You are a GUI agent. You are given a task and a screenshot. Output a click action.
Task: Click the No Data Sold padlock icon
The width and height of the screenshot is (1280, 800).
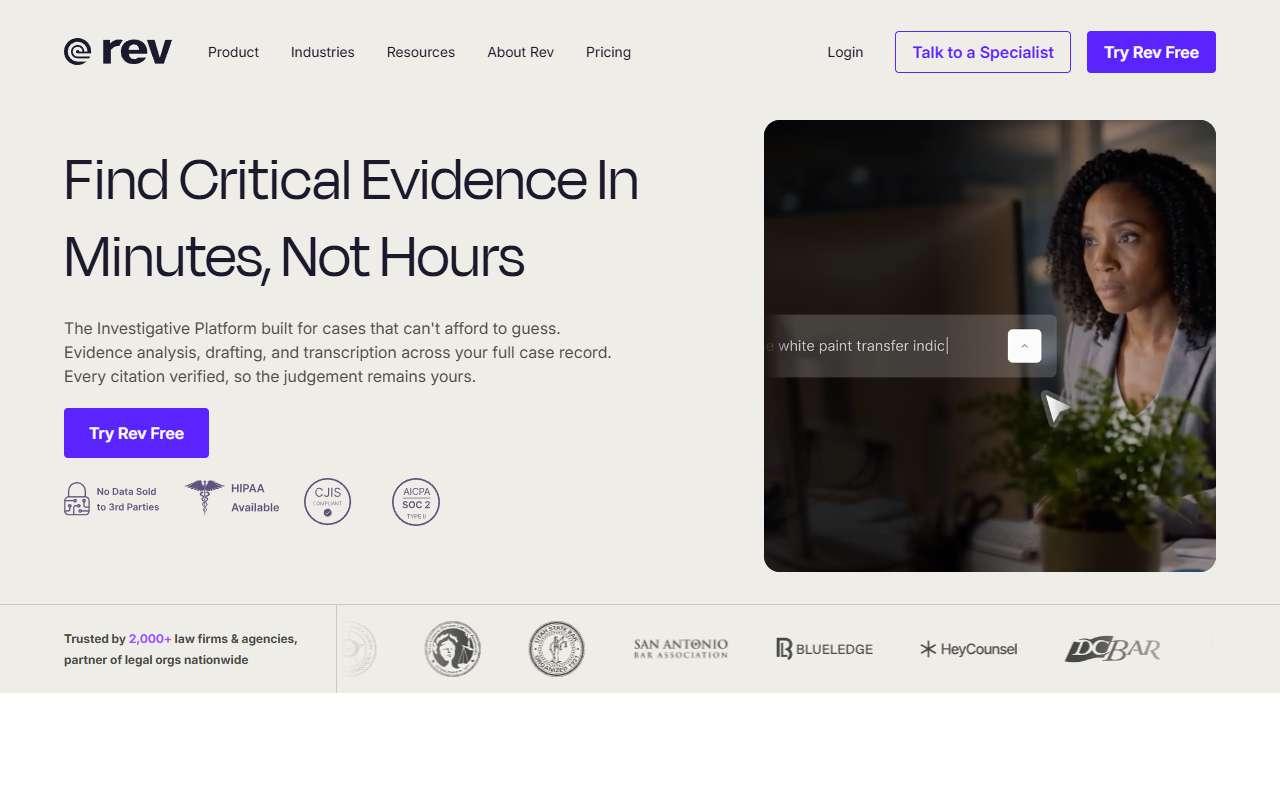coord(77,499)
